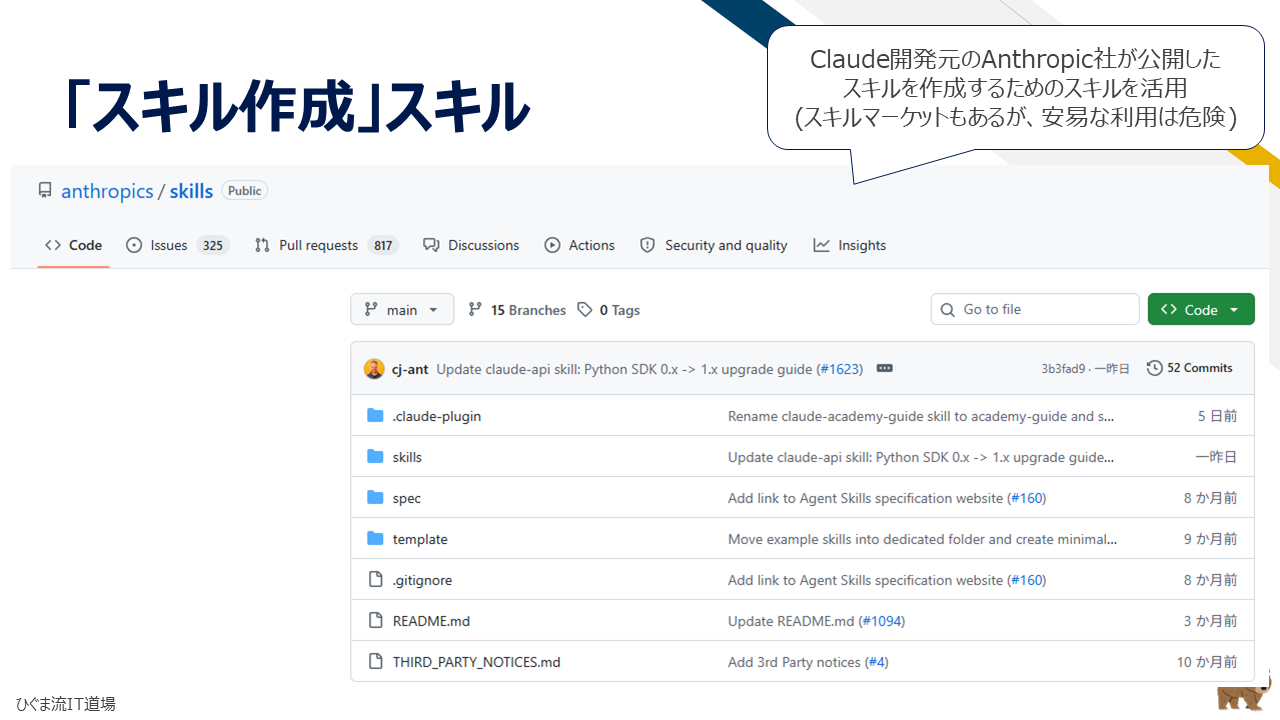Go to the Discussions tab
This screenshot has width=1280, height=720.
[471, 245]
